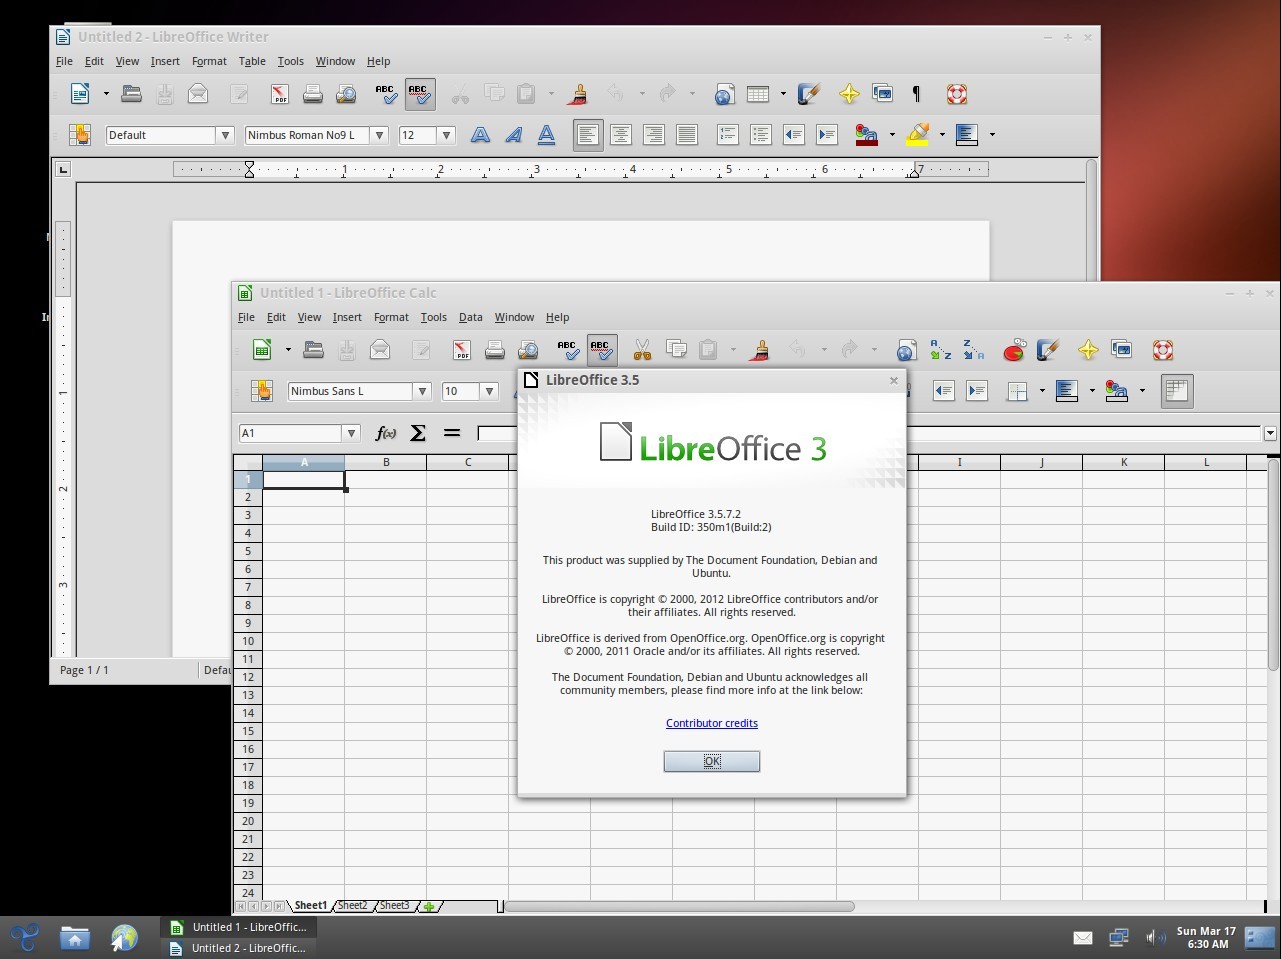Screen dimensions: 1281x959
Task: Expand font size 10 dropdown in Calc
Action: point(489,391)
